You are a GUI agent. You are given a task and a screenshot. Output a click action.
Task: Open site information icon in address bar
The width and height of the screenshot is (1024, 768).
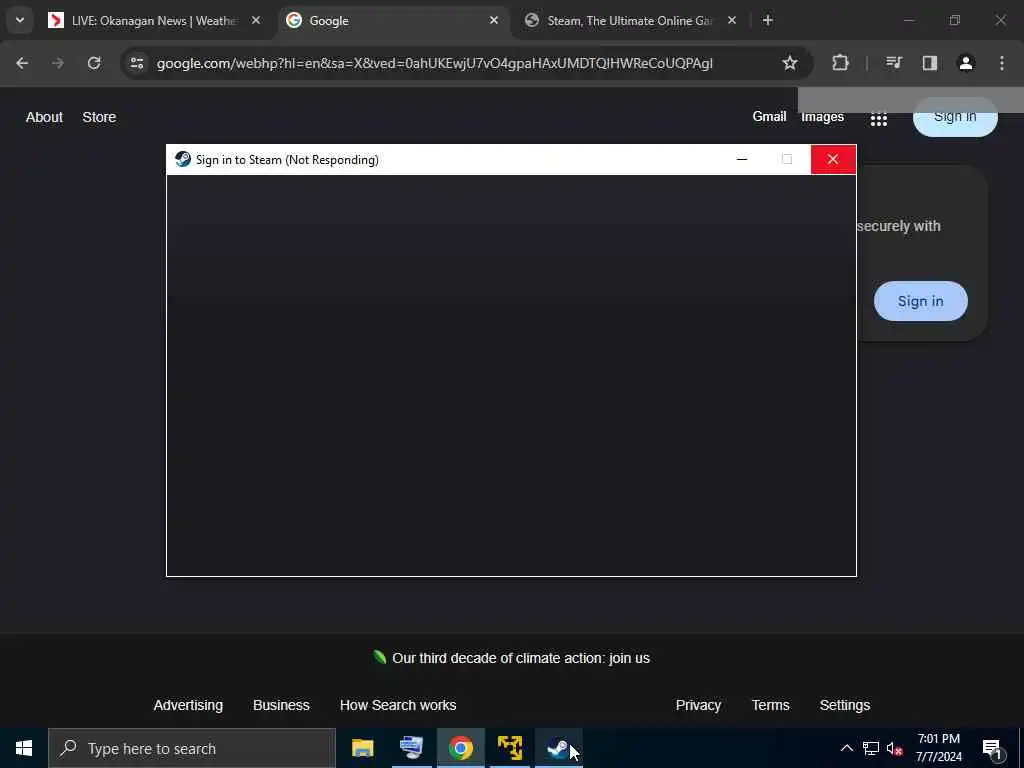(x=136, y=63)
